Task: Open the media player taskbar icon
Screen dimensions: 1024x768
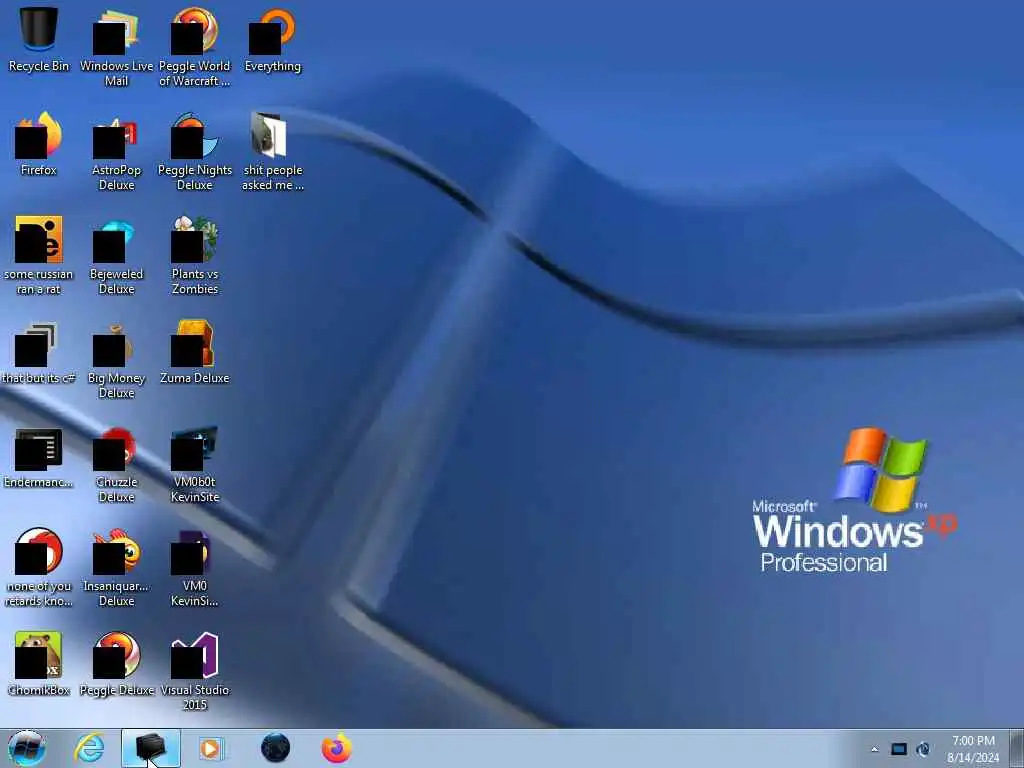Action: (x=211, y=748)
